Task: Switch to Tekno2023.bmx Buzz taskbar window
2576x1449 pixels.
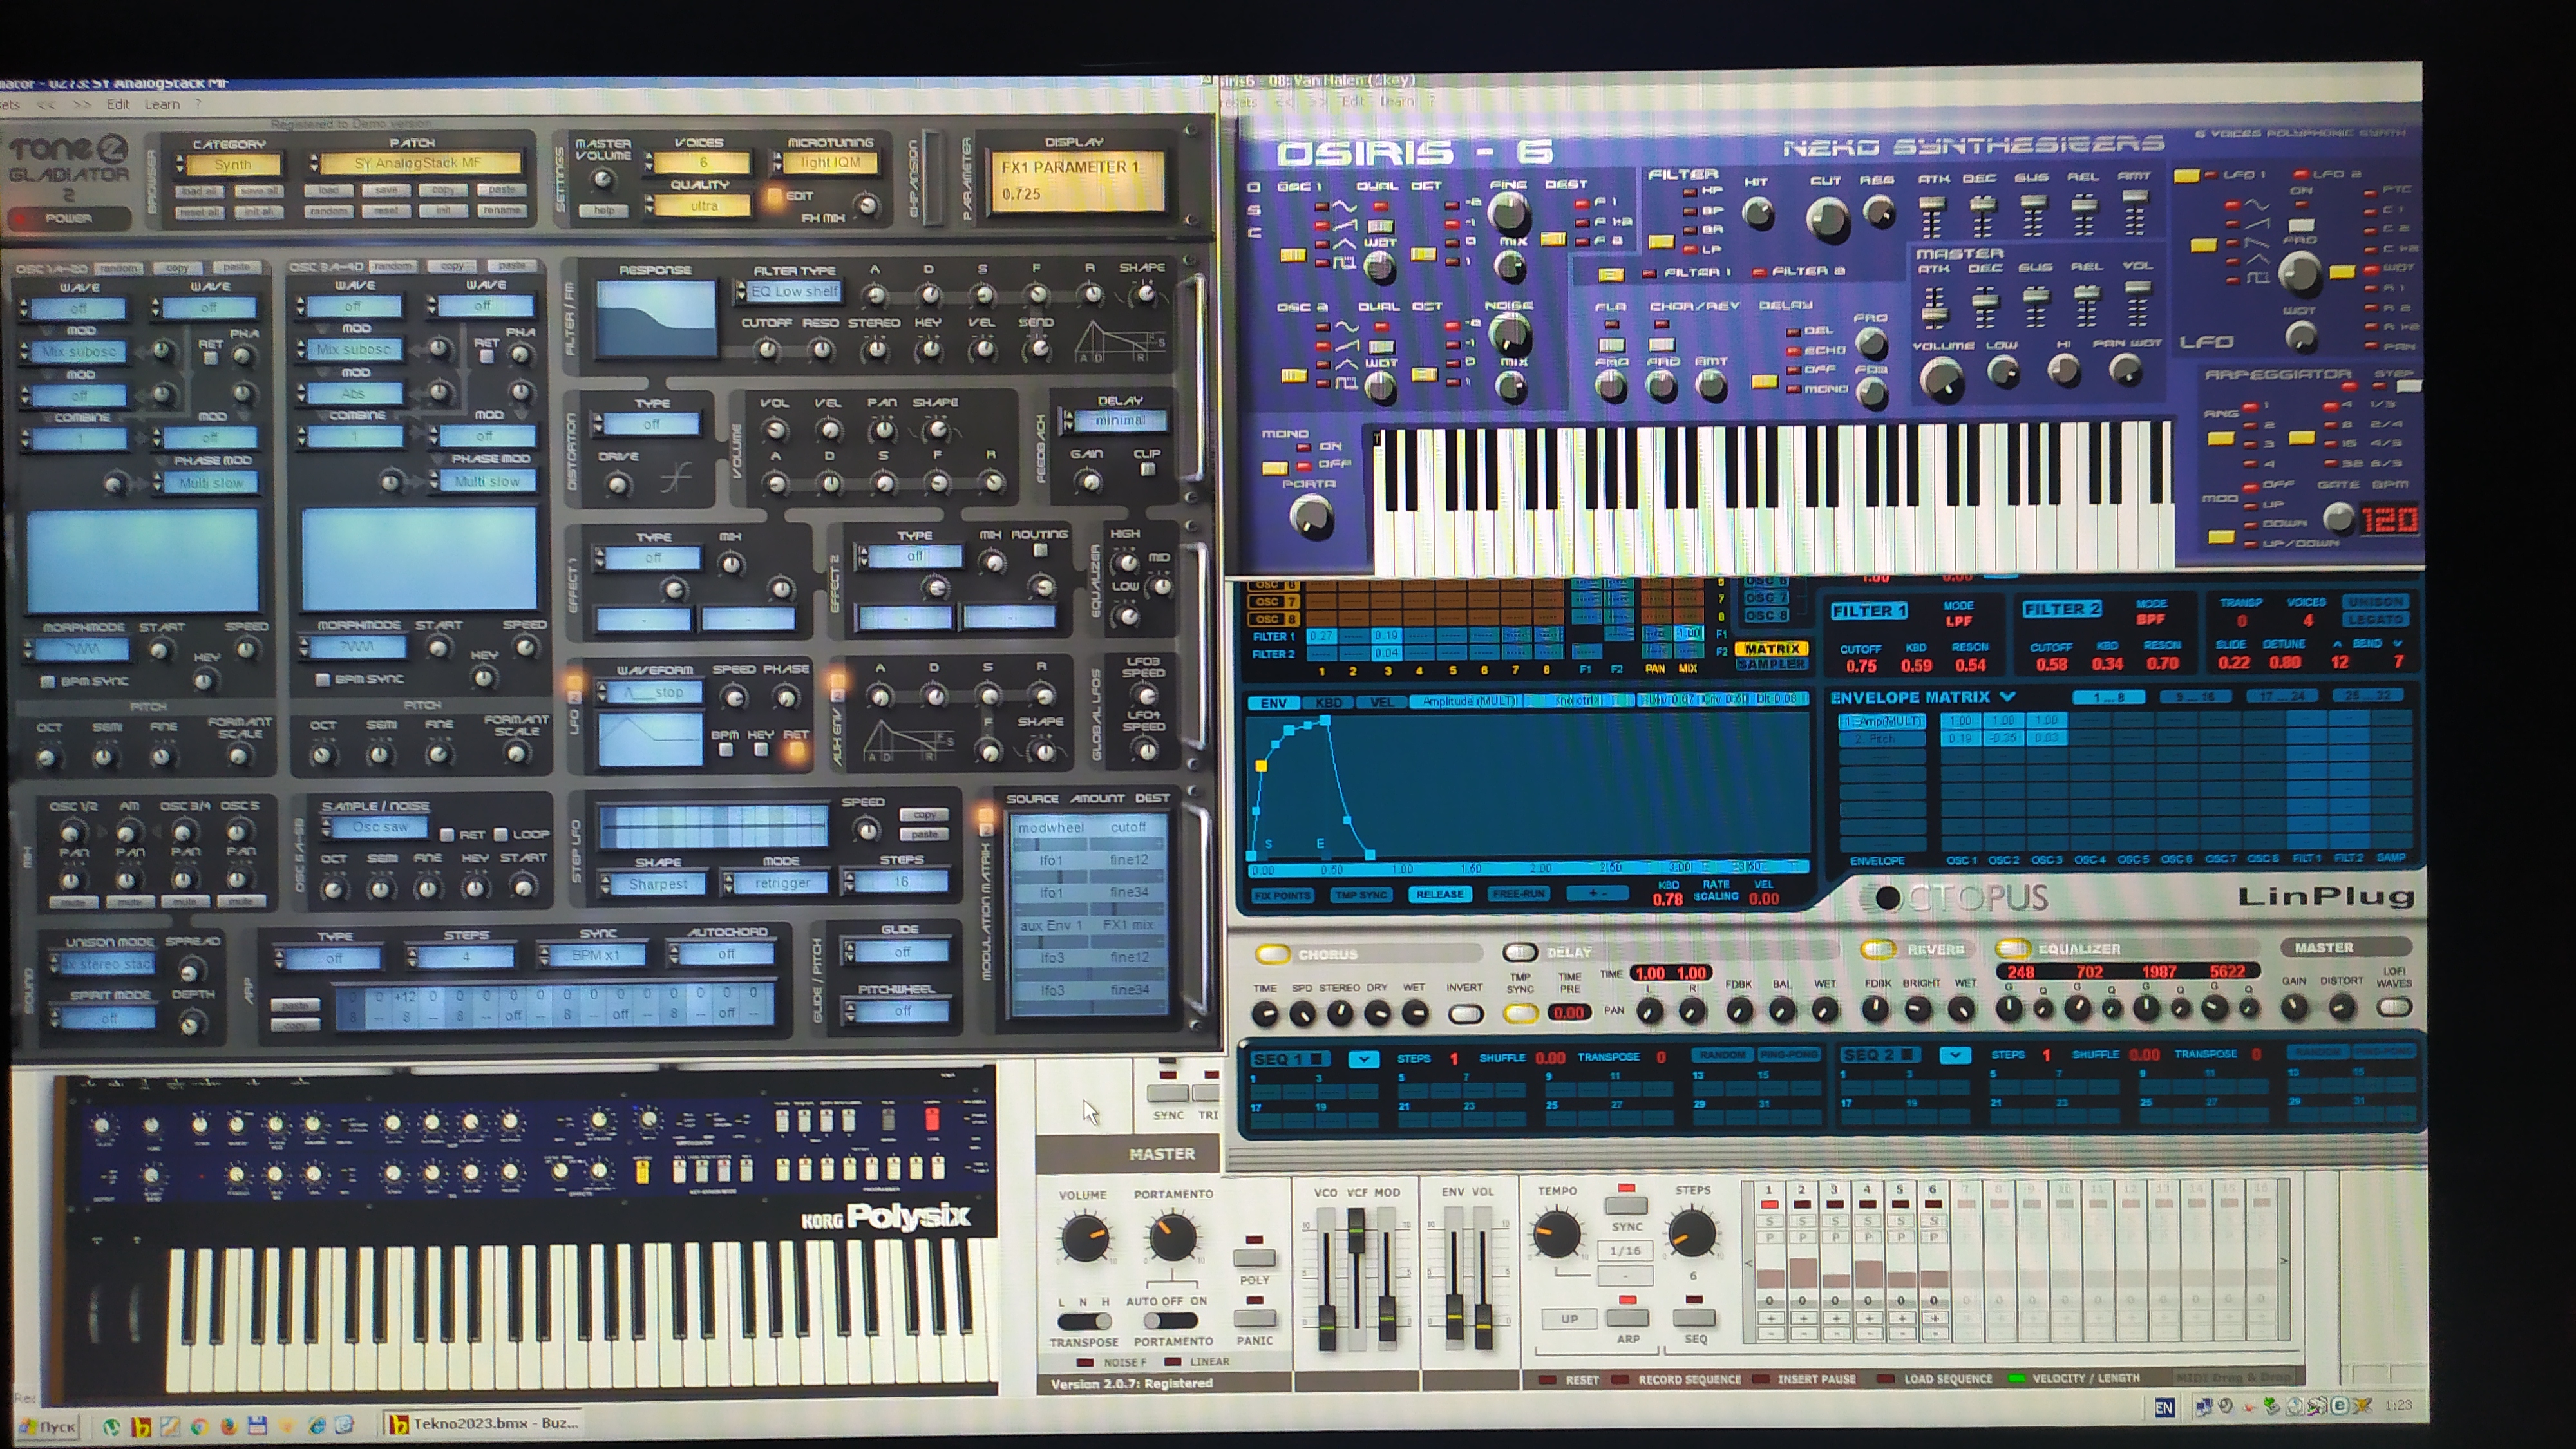Action: (x=483, y=1423)
